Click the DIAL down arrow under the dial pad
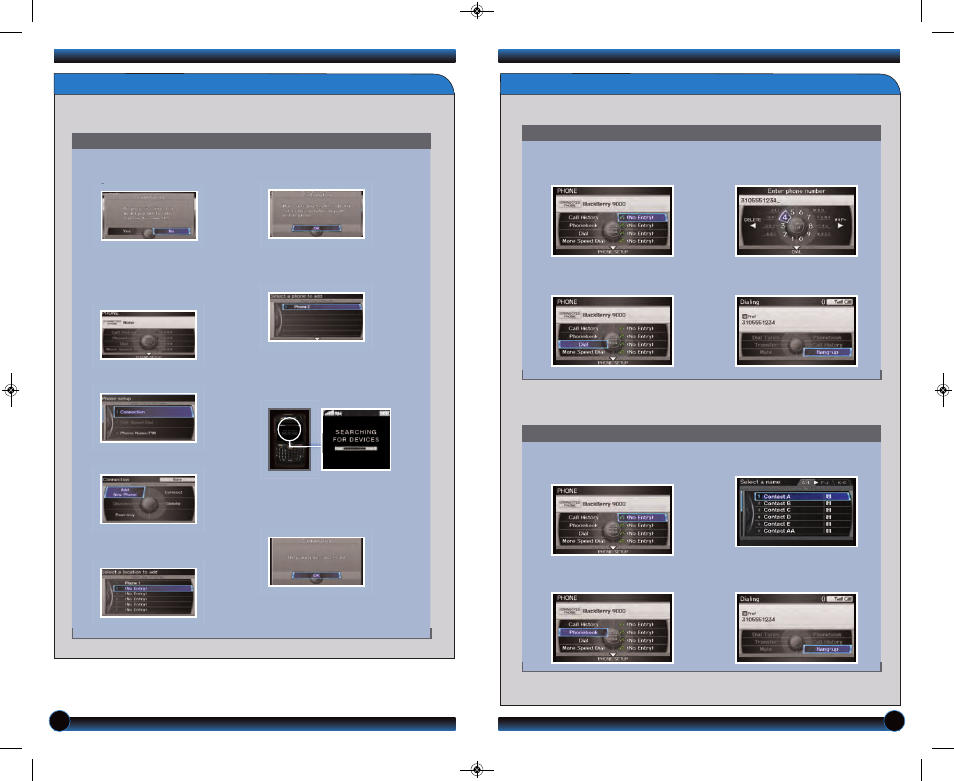 tap(796, 248)
